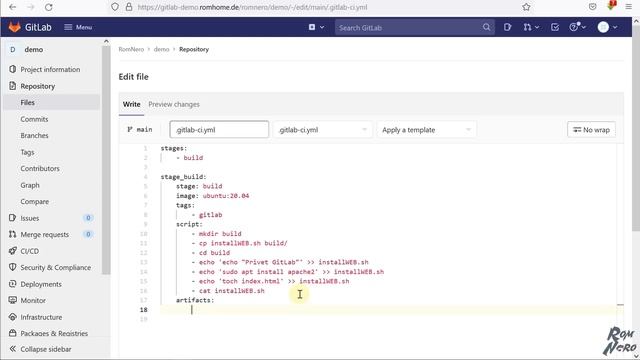Click the browser address bar URL
The height and width of the screenshot is (360, 640).
252,7
